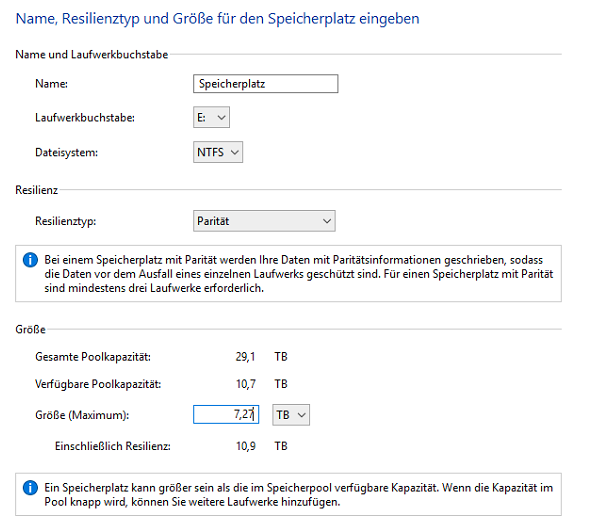
Task: Click the "Name und Laufwerkbuchstabe" group header
Action: point(92,54)
